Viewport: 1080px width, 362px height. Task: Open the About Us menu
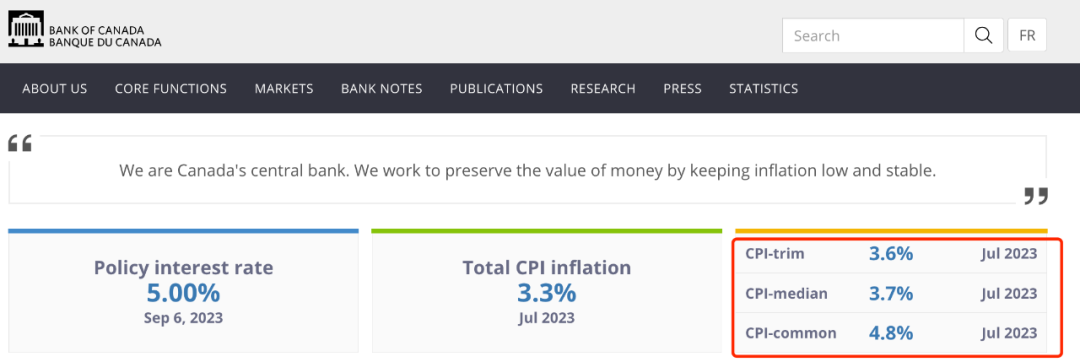[54, 89]
